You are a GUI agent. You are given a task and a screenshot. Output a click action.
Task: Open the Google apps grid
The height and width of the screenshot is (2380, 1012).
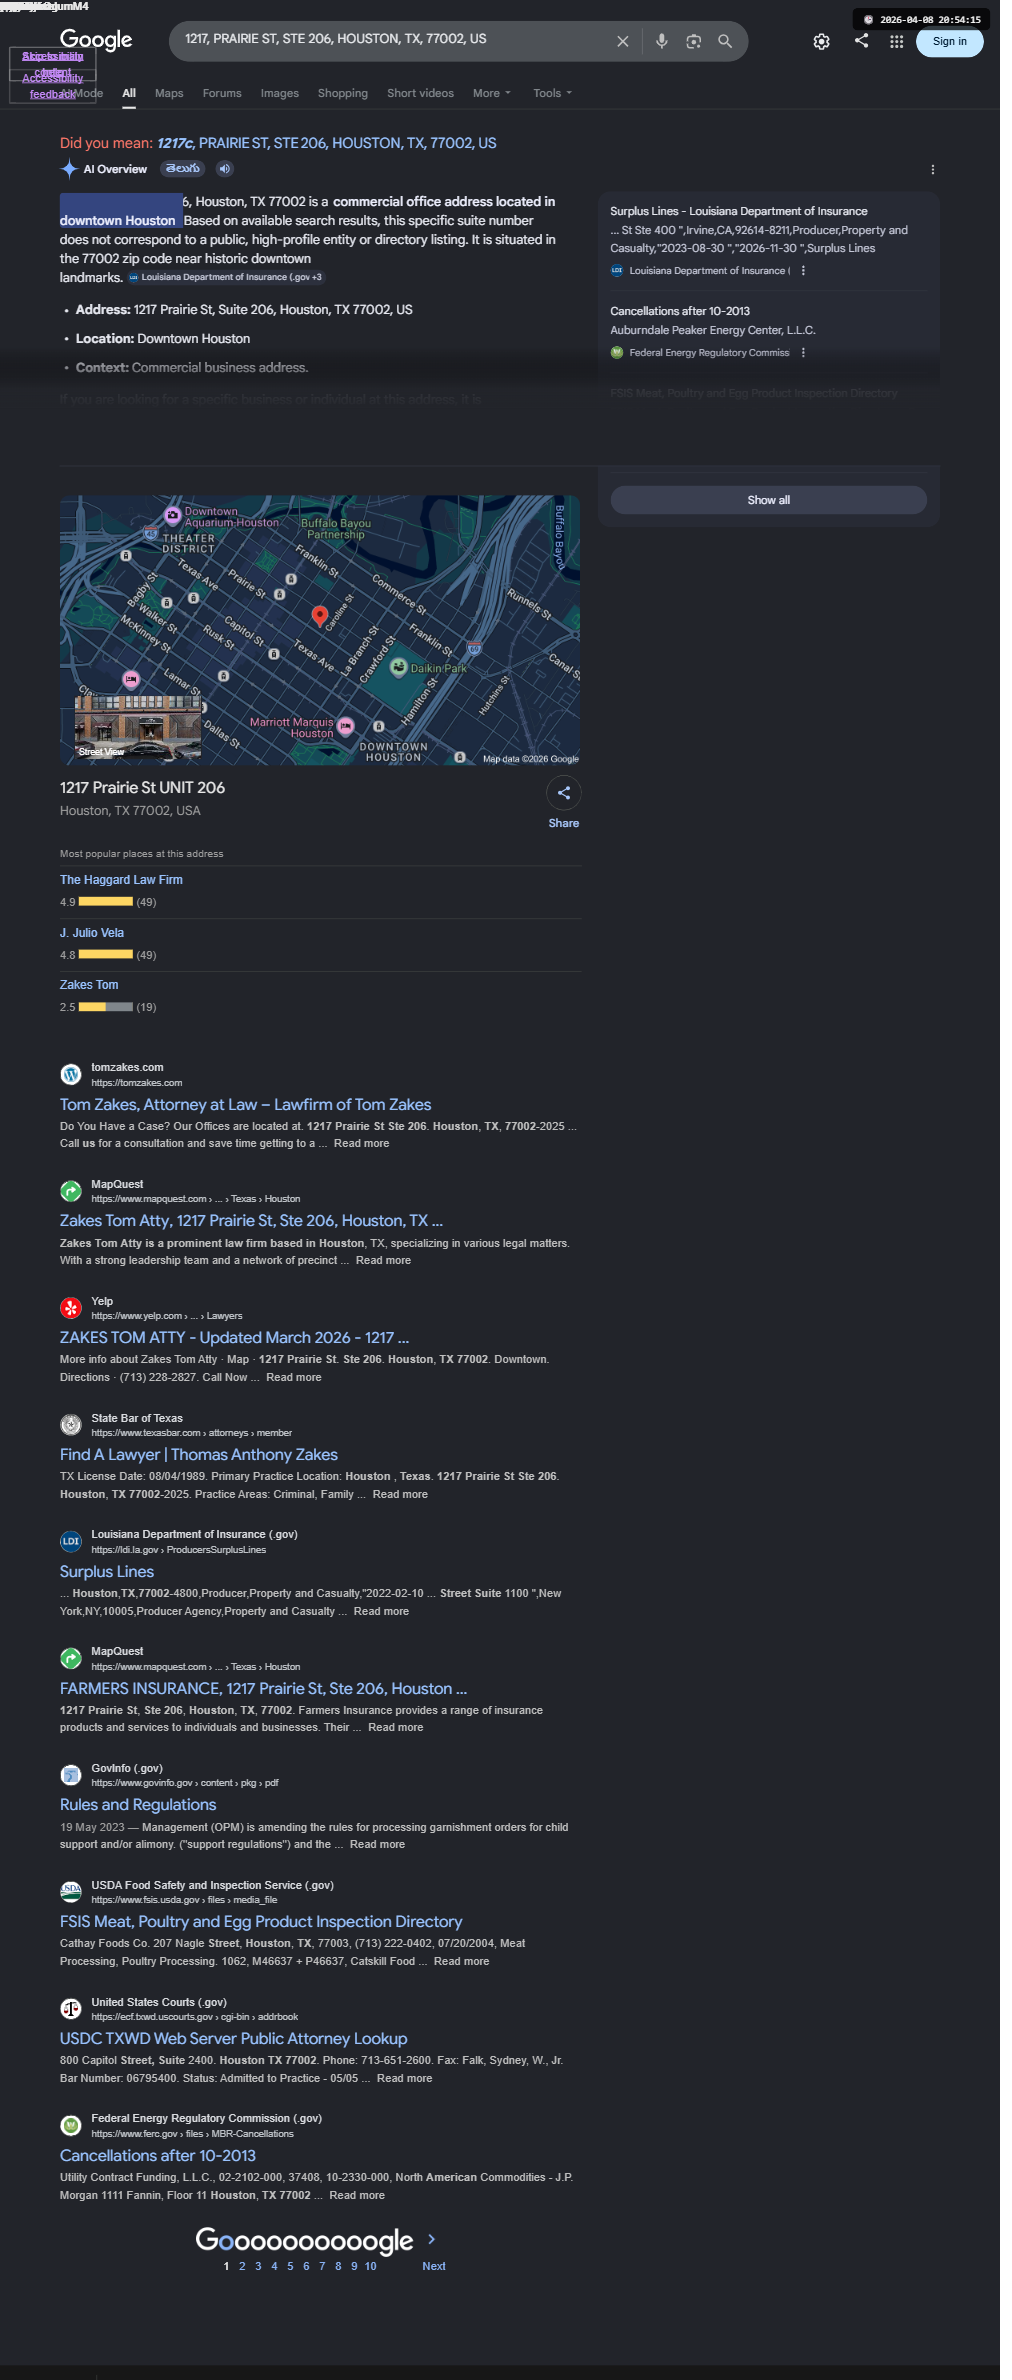[896, 42]
